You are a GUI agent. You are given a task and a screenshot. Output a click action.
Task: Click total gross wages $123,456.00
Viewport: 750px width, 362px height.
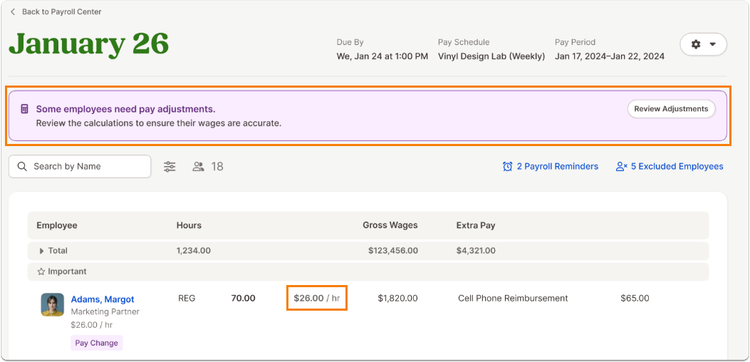coord(393,251)
